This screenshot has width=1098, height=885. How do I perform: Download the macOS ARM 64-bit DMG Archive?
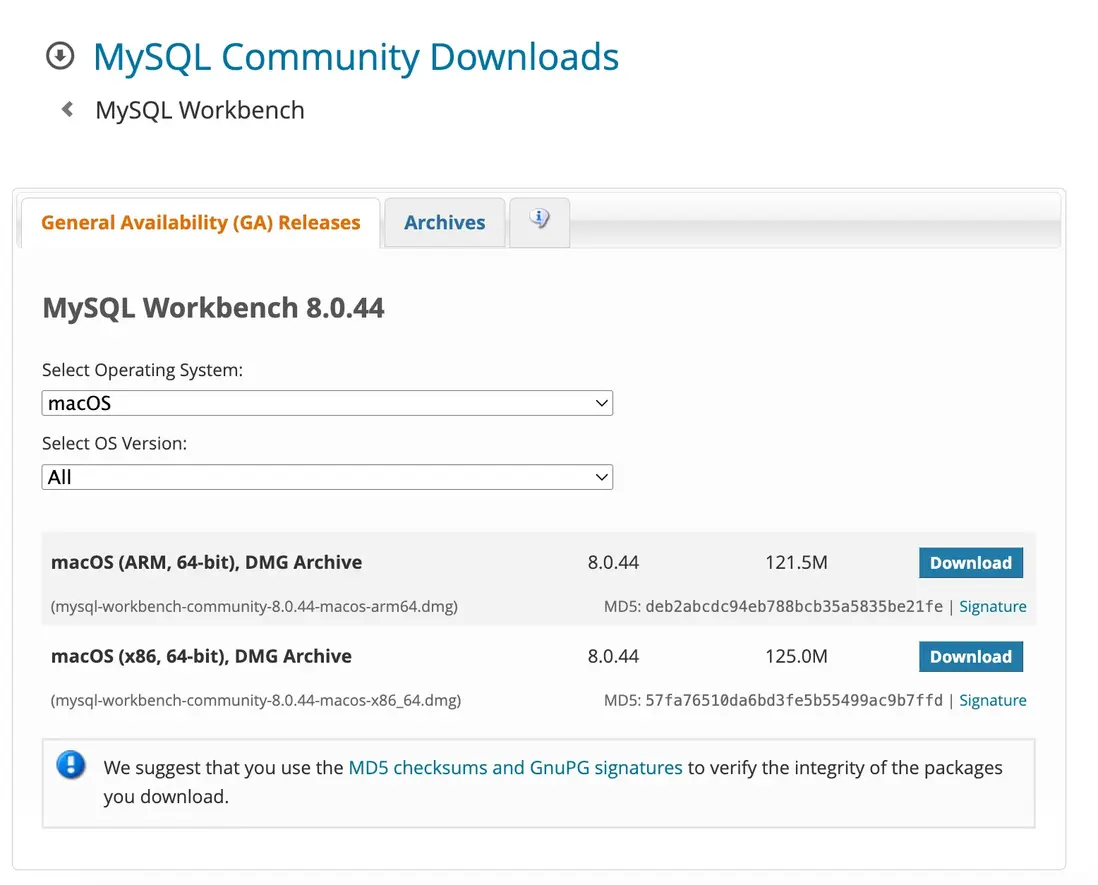pyautogui.click(x=970, y=563)
